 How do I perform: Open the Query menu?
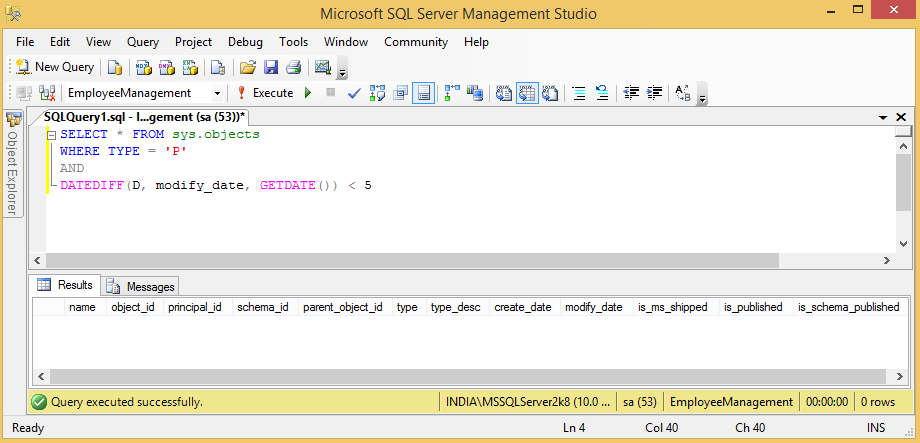143,42
